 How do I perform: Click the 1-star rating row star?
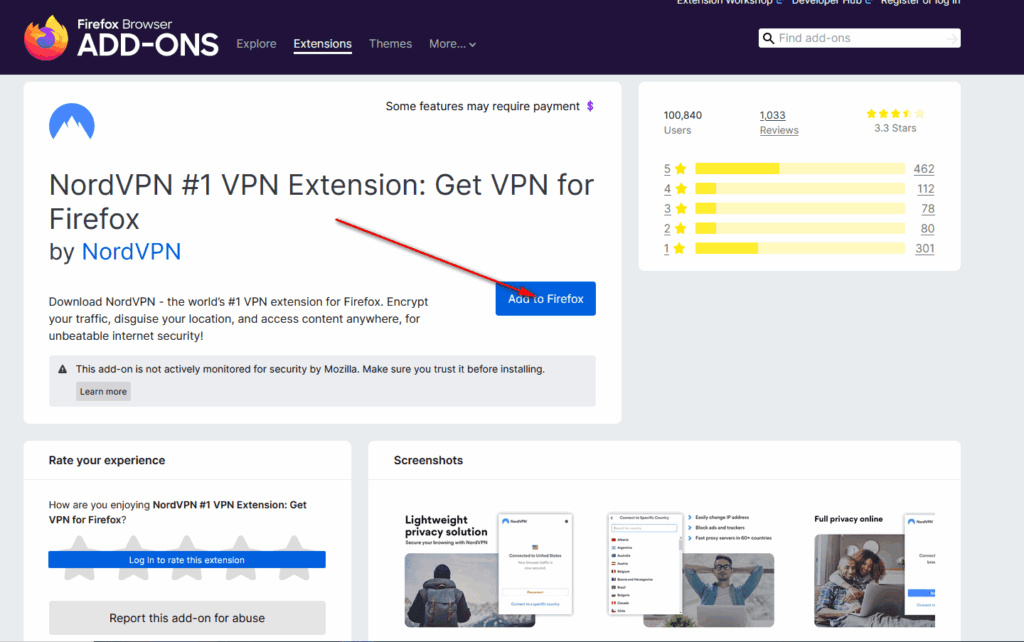[679, 248]
